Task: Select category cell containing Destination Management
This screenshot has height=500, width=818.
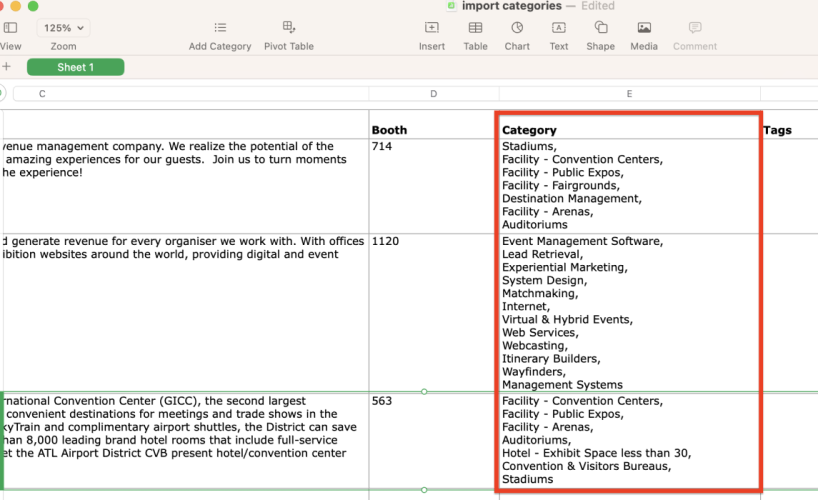Action: click(x=629, y=186)
